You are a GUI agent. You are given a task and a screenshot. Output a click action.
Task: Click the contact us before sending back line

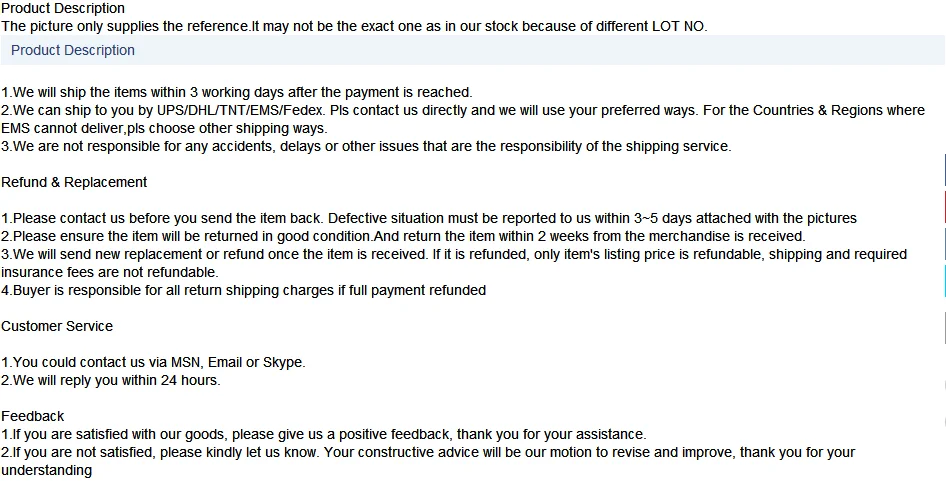pos(429,218)
